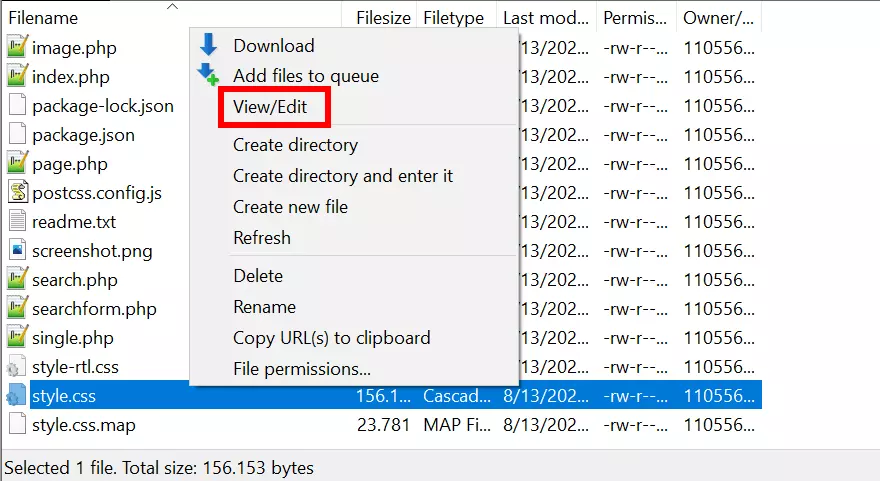
Task: Select Create directory in context menu
Action: coord(295,145)
